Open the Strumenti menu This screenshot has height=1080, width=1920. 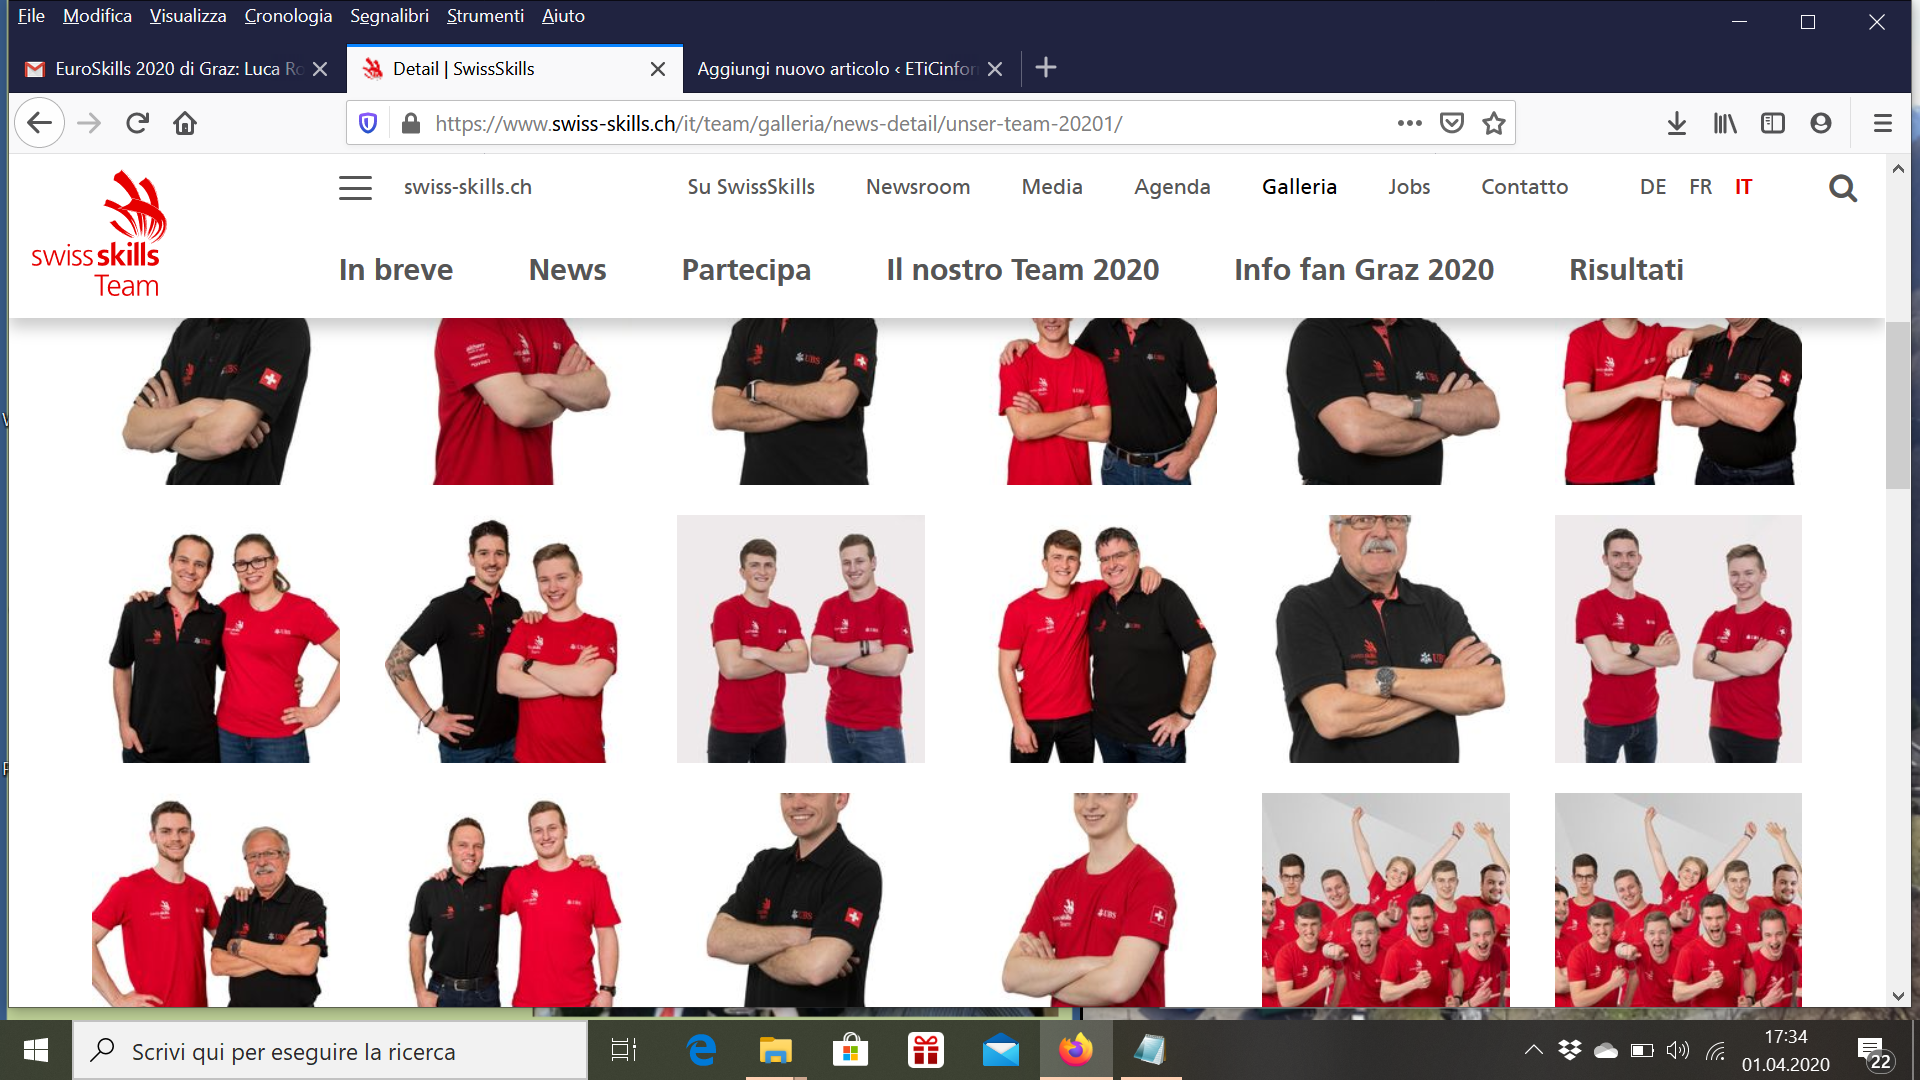pyautogui.click(x=485, y=16)
